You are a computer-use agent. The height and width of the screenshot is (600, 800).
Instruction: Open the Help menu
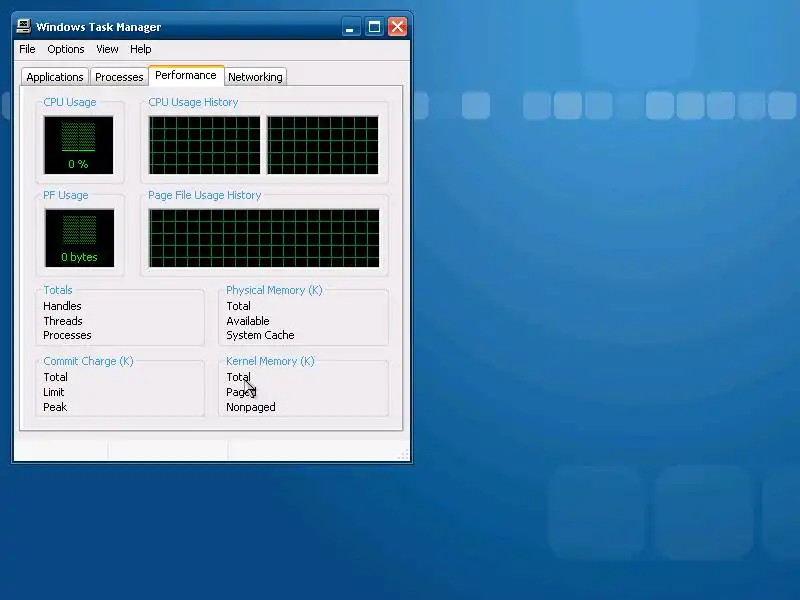point(141,49)
